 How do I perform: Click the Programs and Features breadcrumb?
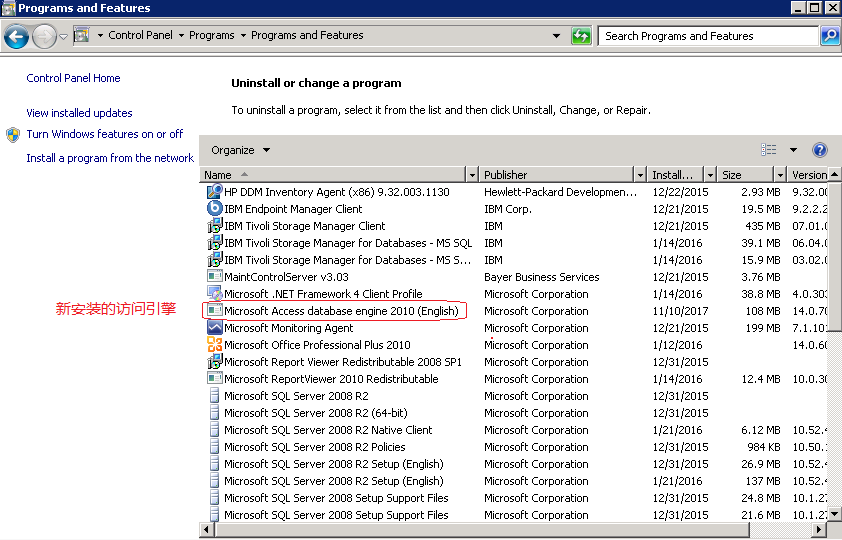tap(307, 35)
